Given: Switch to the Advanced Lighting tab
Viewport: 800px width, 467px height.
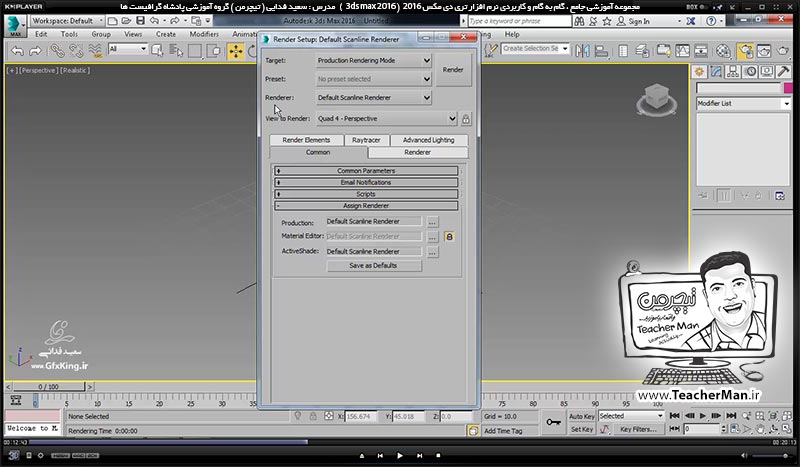Looking at the screenshot, I should click(x=429, y=140).
